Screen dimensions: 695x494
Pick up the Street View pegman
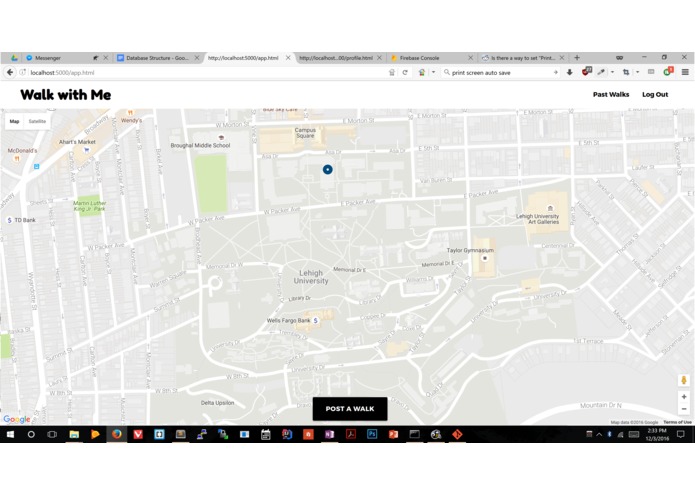684,380
